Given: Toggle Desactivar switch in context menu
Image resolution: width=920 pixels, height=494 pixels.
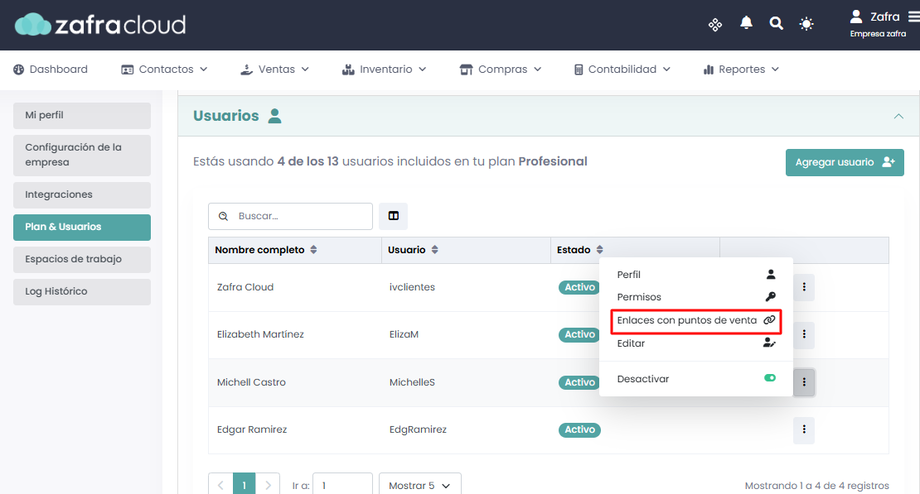Looking at the screenshot, I should (770, 378).
